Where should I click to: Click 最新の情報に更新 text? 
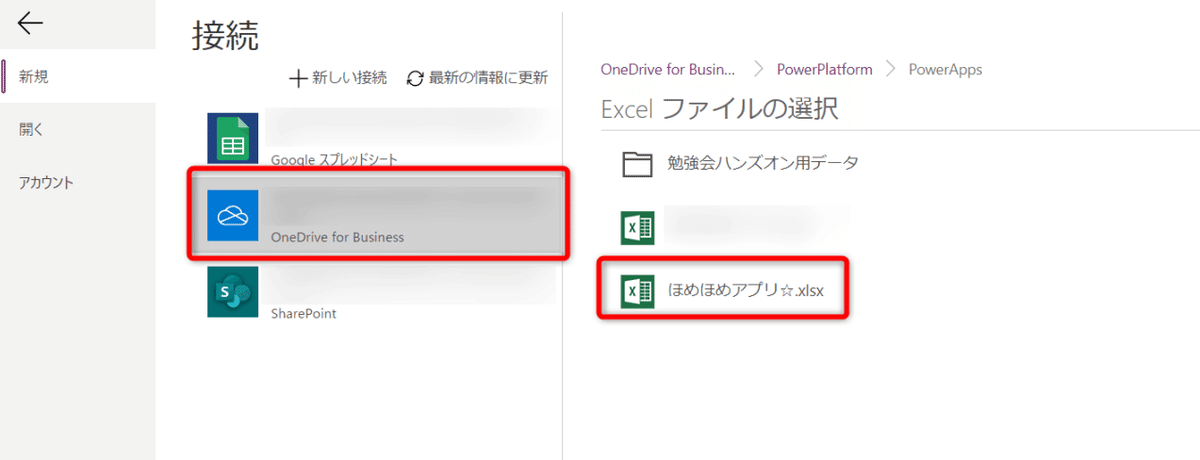(488, 78)
